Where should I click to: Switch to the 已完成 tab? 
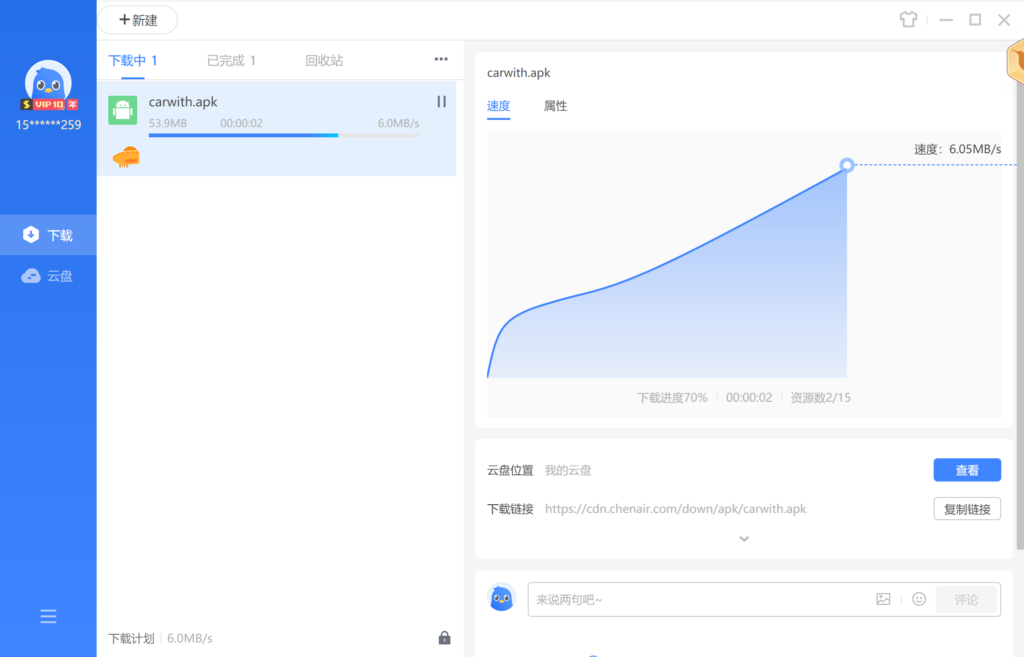pyautogui.click(x=231, y=61)
